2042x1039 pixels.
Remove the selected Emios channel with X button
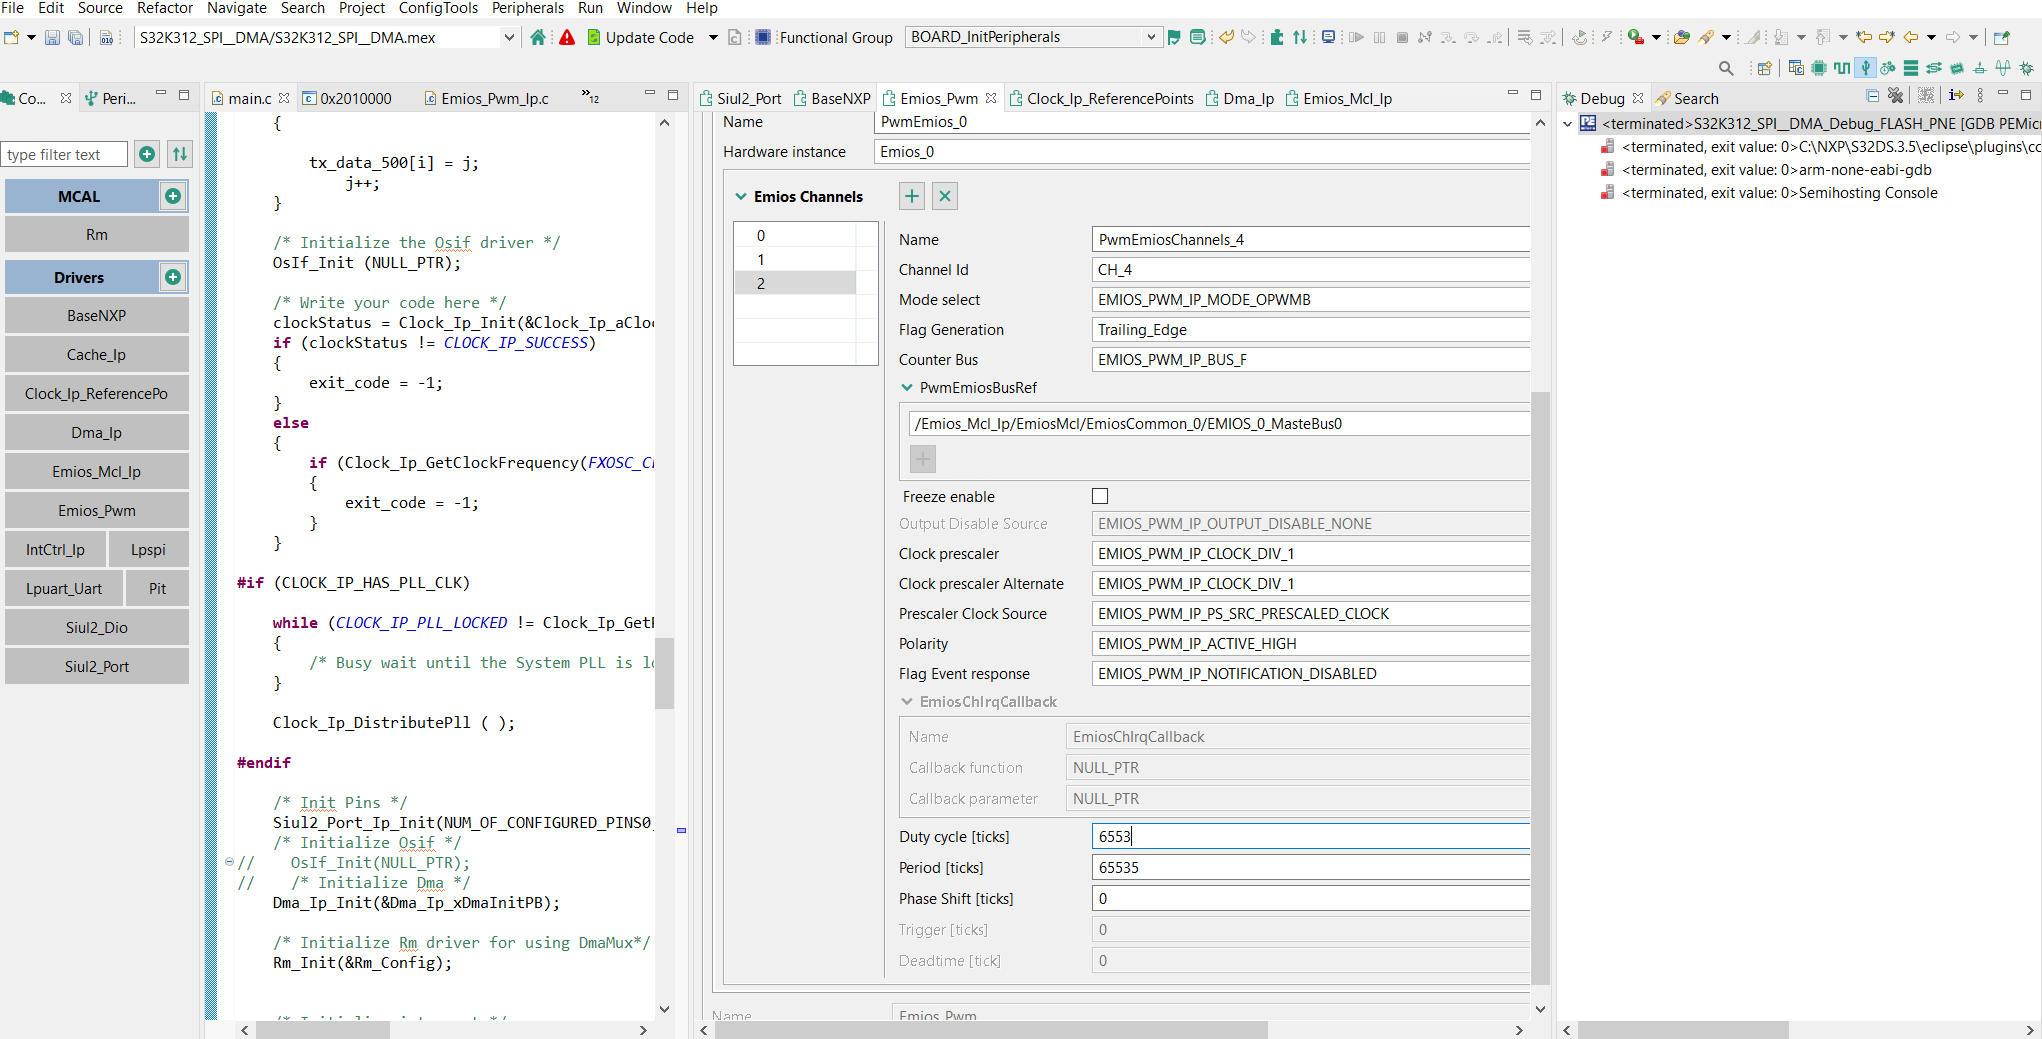[944, 196]
